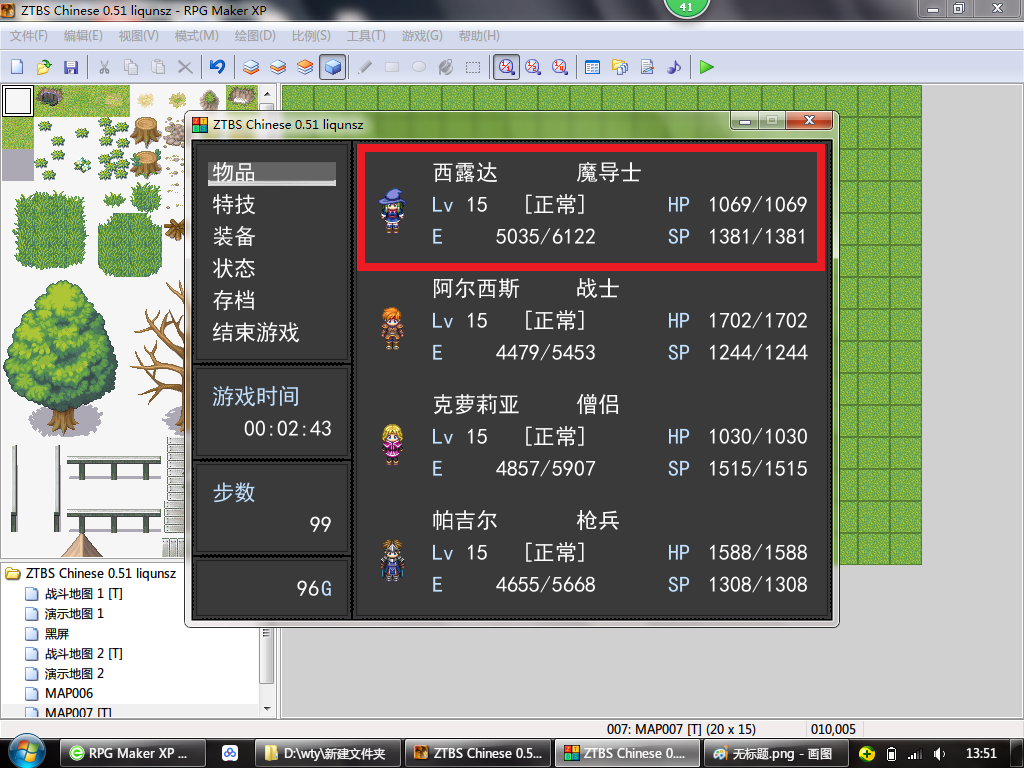Copy using the toolbar copy icon
Viewport: 1024px width, 768px height.
[131, 67]
